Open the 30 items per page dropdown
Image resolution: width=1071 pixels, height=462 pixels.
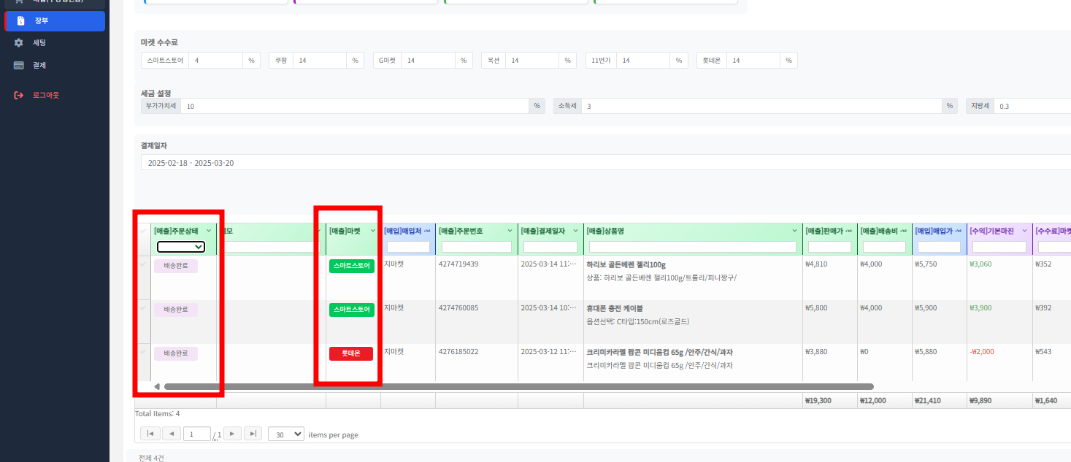tap(286, 433)
